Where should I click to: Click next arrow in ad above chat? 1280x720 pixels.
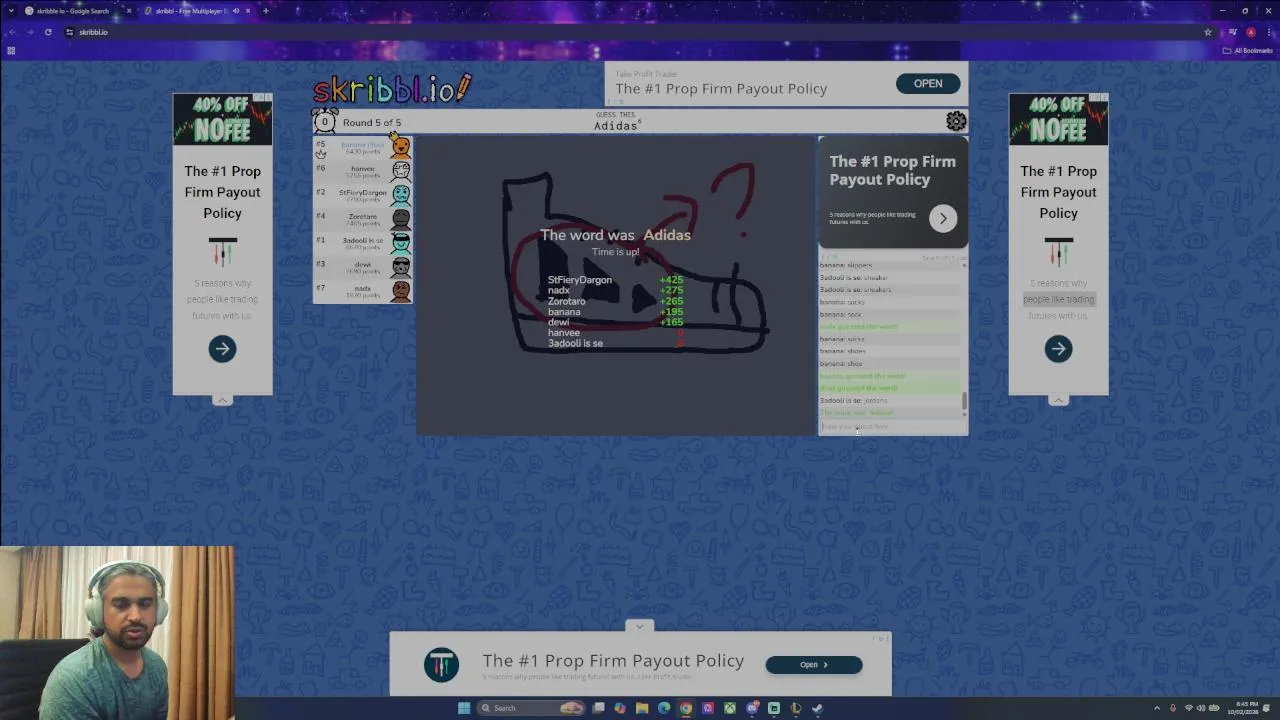(x=942, y=218)
